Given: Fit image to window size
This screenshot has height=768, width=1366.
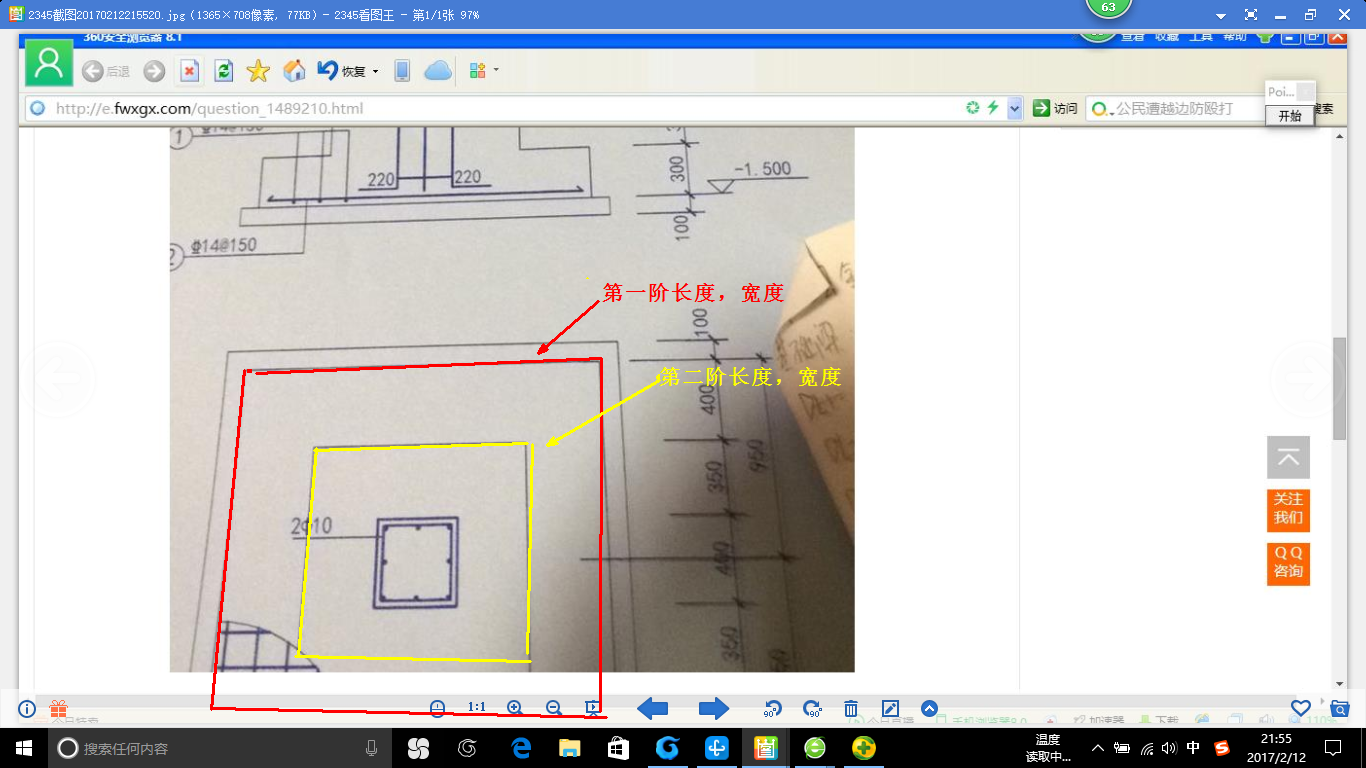Looking at the screenshot, I should 438,709.
